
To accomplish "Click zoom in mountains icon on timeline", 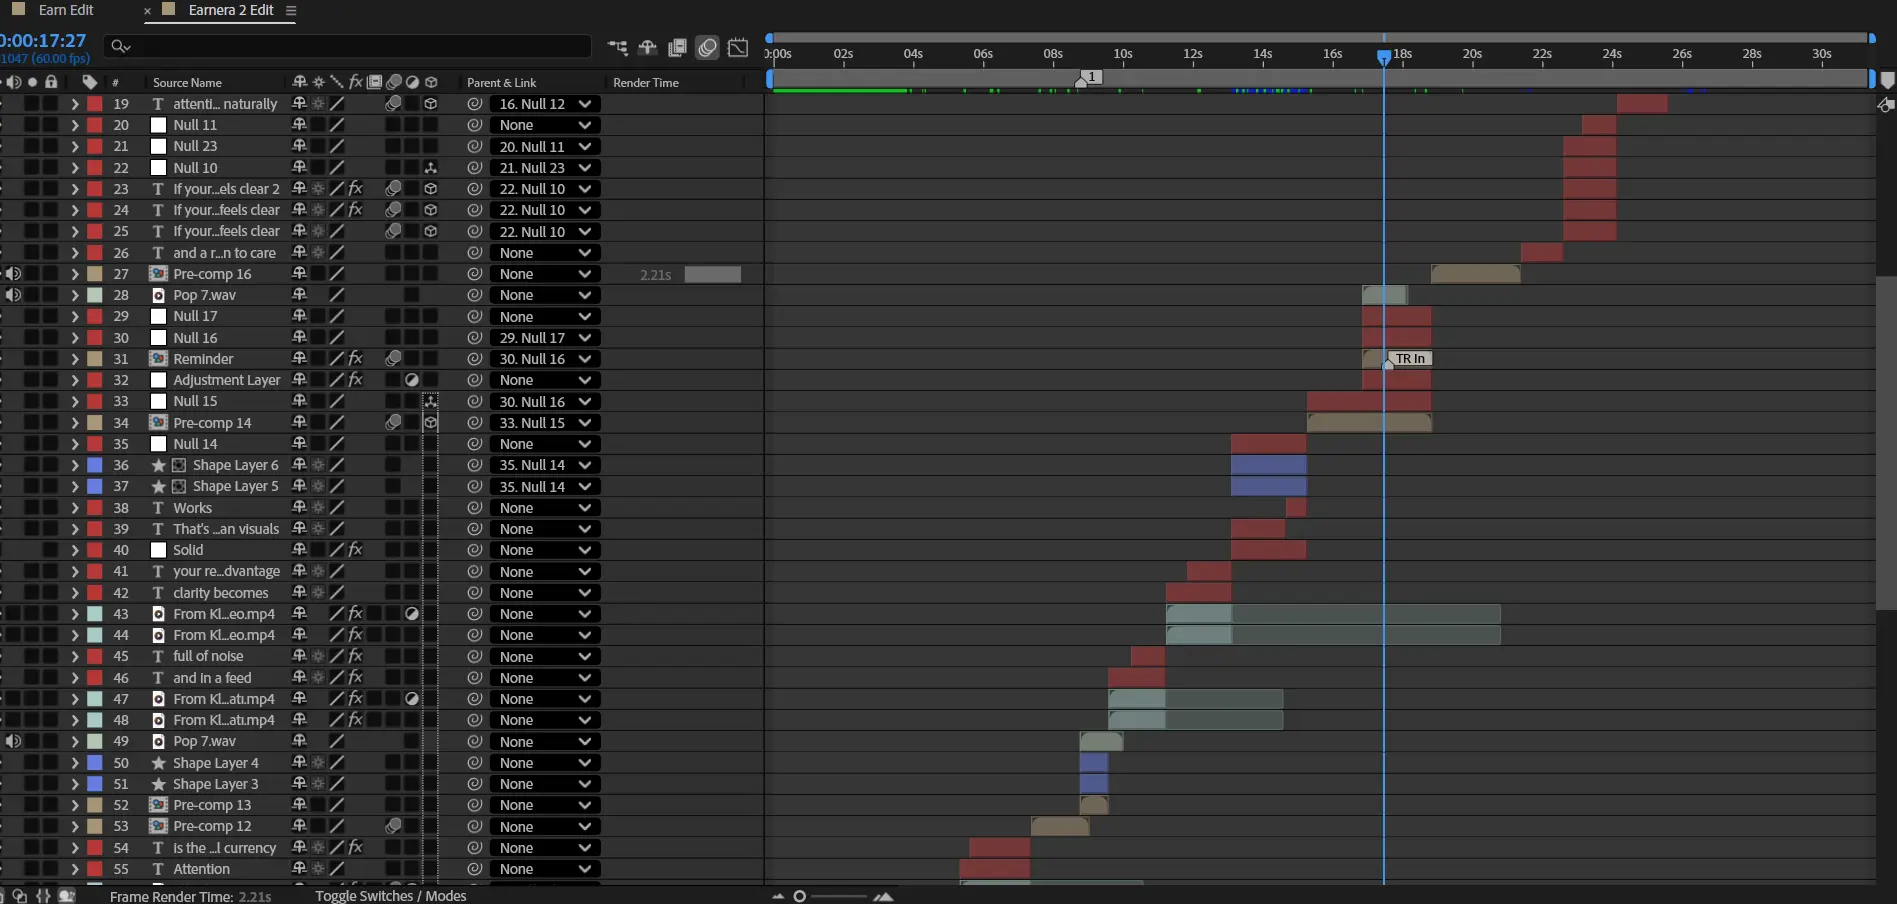I will pyautogui.click(x=883, y=896).
